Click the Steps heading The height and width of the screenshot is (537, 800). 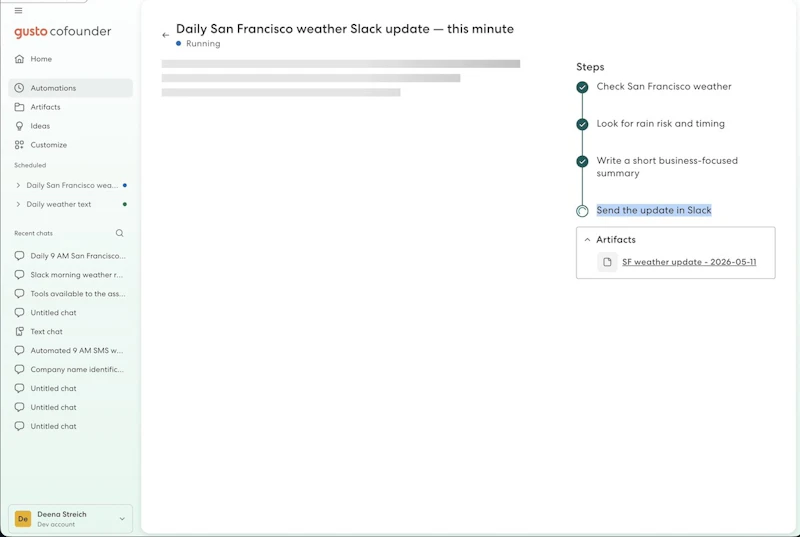point(590,67)
